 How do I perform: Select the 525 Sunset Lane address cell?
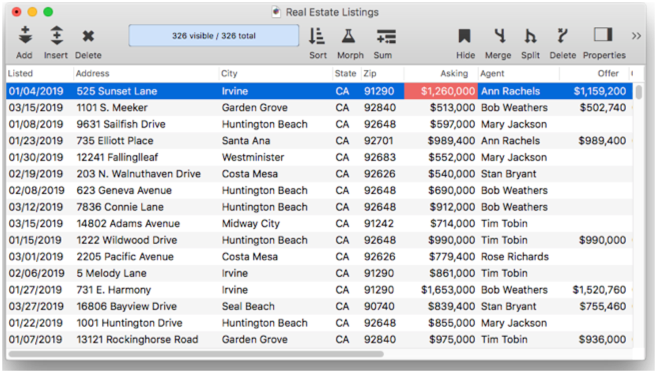point(117,91)
